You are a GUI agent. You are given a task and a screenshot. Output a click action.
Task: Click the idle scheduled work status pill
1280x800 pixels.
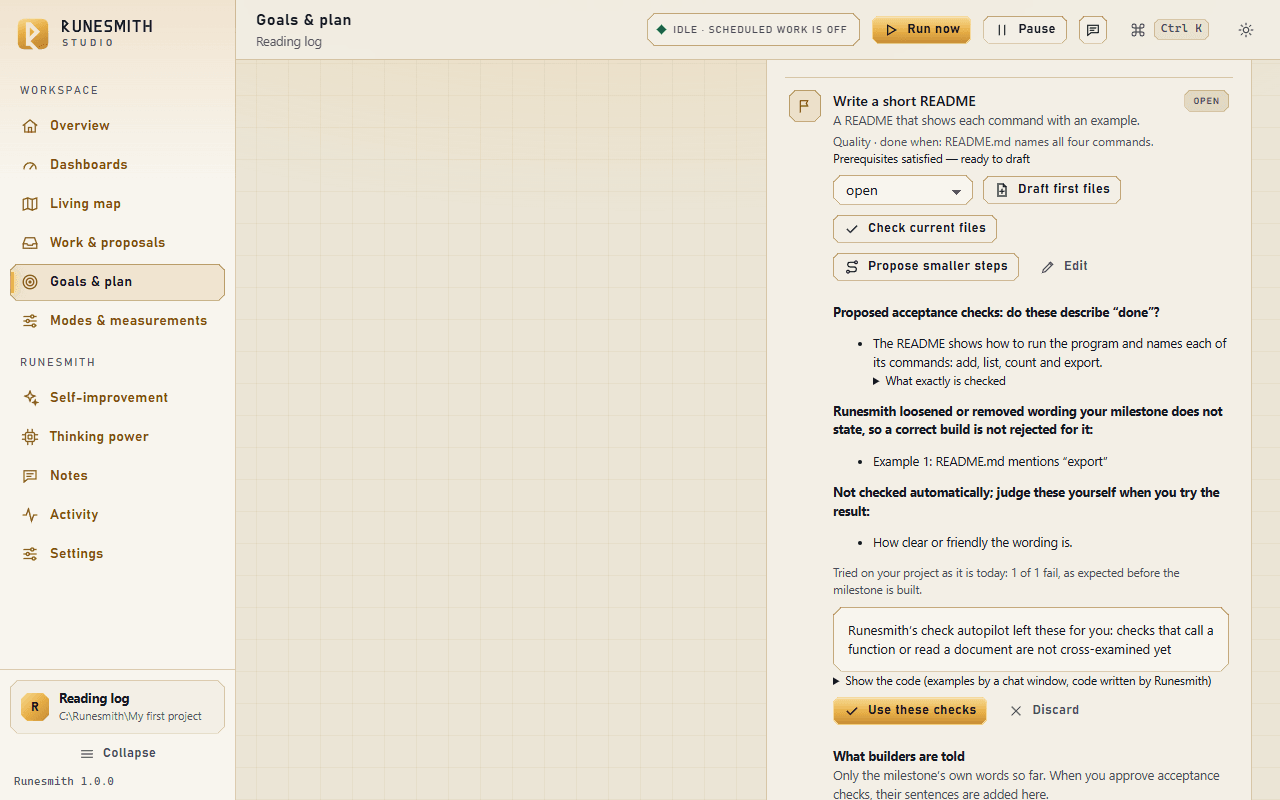click(x=754, y=30)
